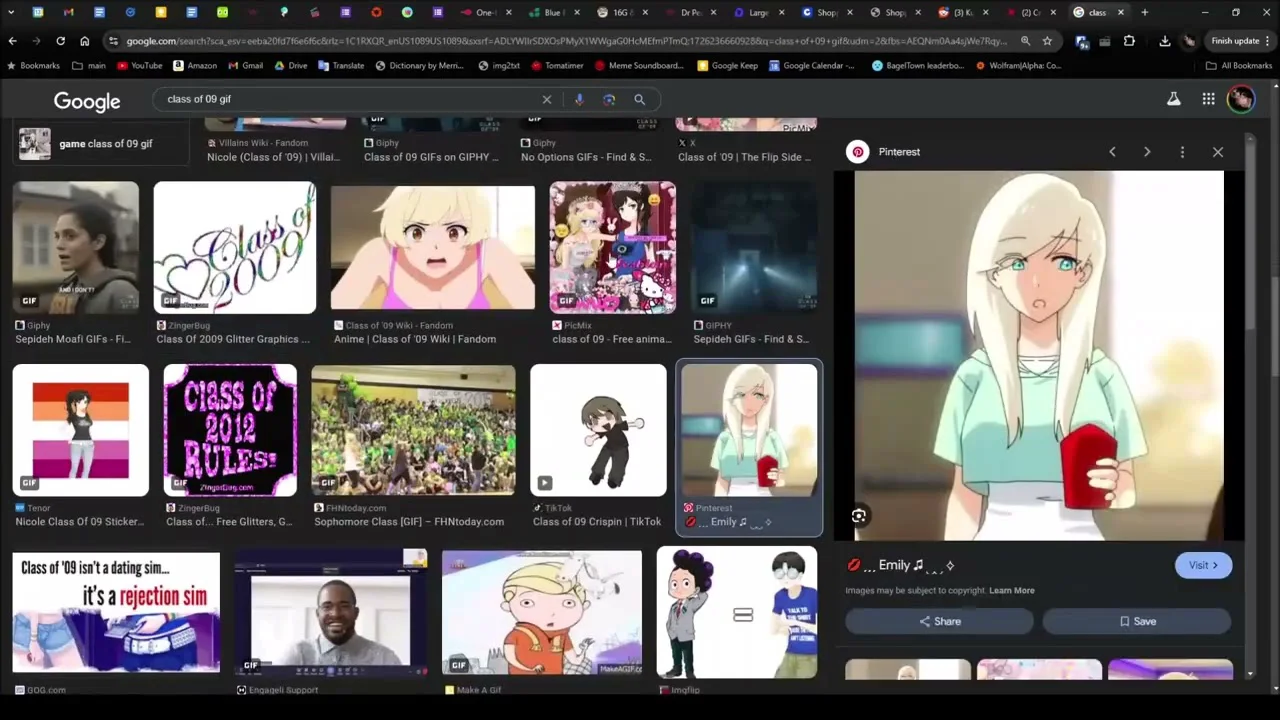Open the Chrome downloads icon
This screenshot has width=1280, height=720.
pos(1165,41)
